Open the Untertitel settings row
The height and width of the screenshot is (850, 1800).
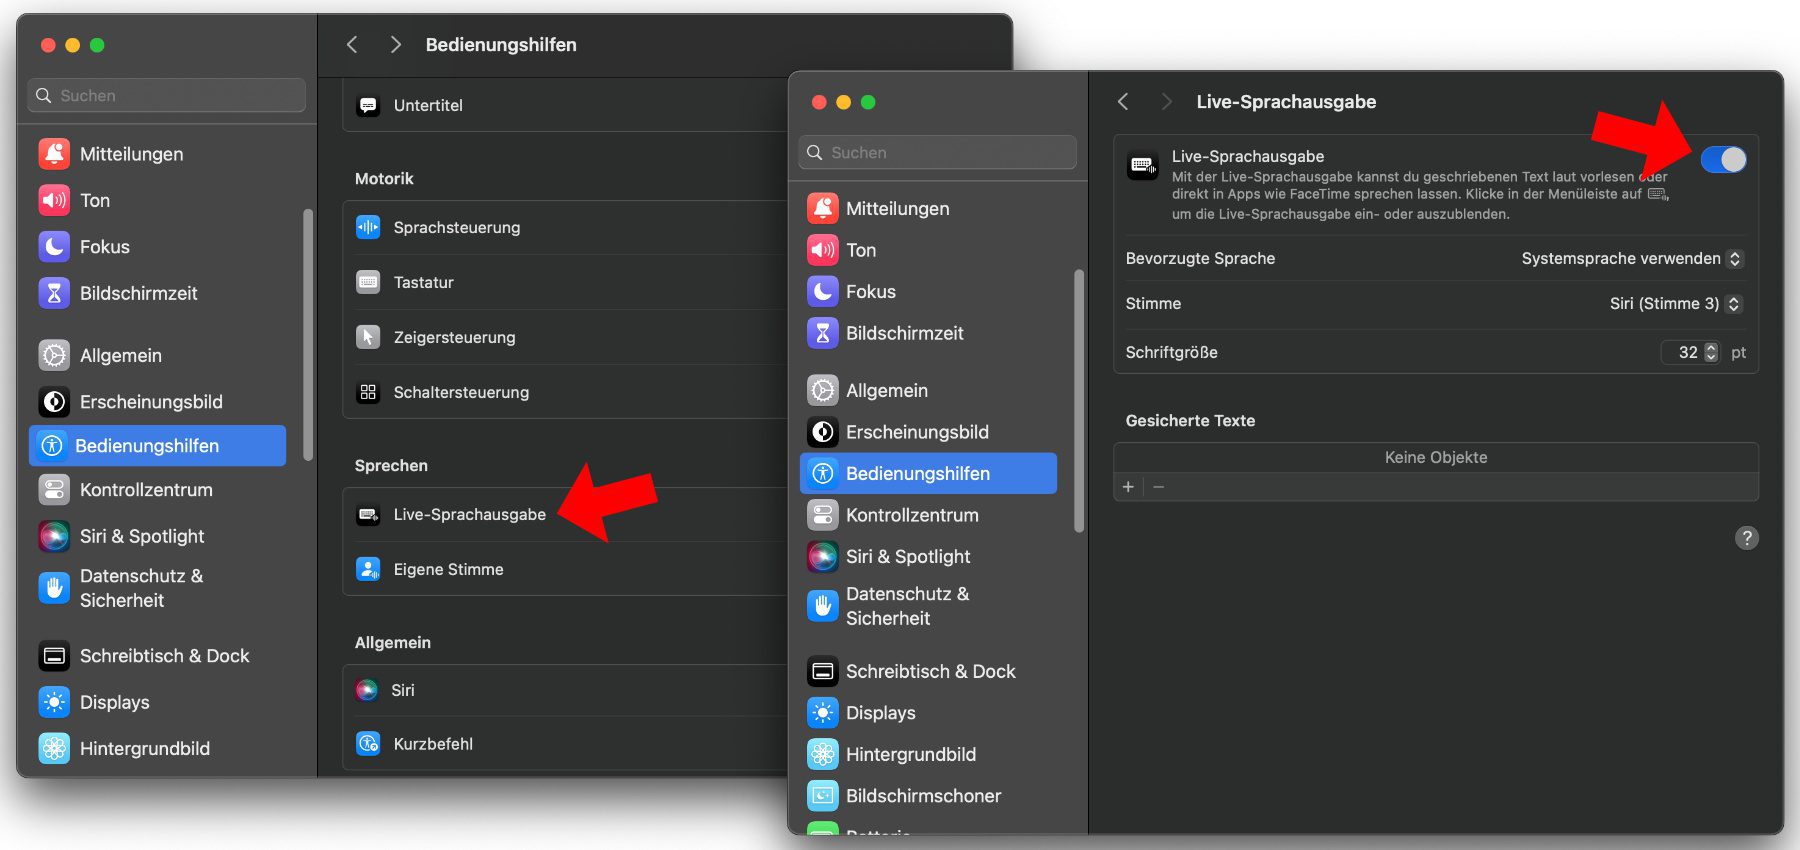coord(428,106)
